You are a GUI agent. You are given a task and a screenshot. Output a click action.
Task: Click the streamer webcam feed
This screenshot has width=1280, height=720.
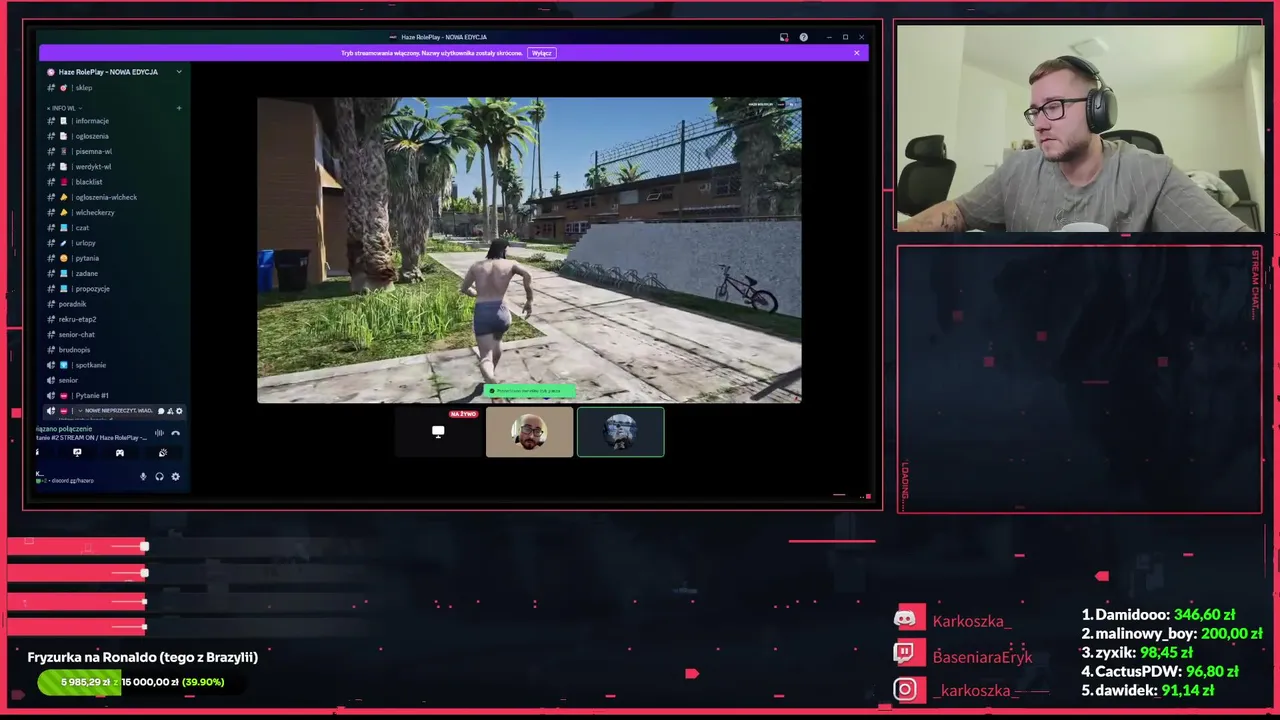[1080, 128]
